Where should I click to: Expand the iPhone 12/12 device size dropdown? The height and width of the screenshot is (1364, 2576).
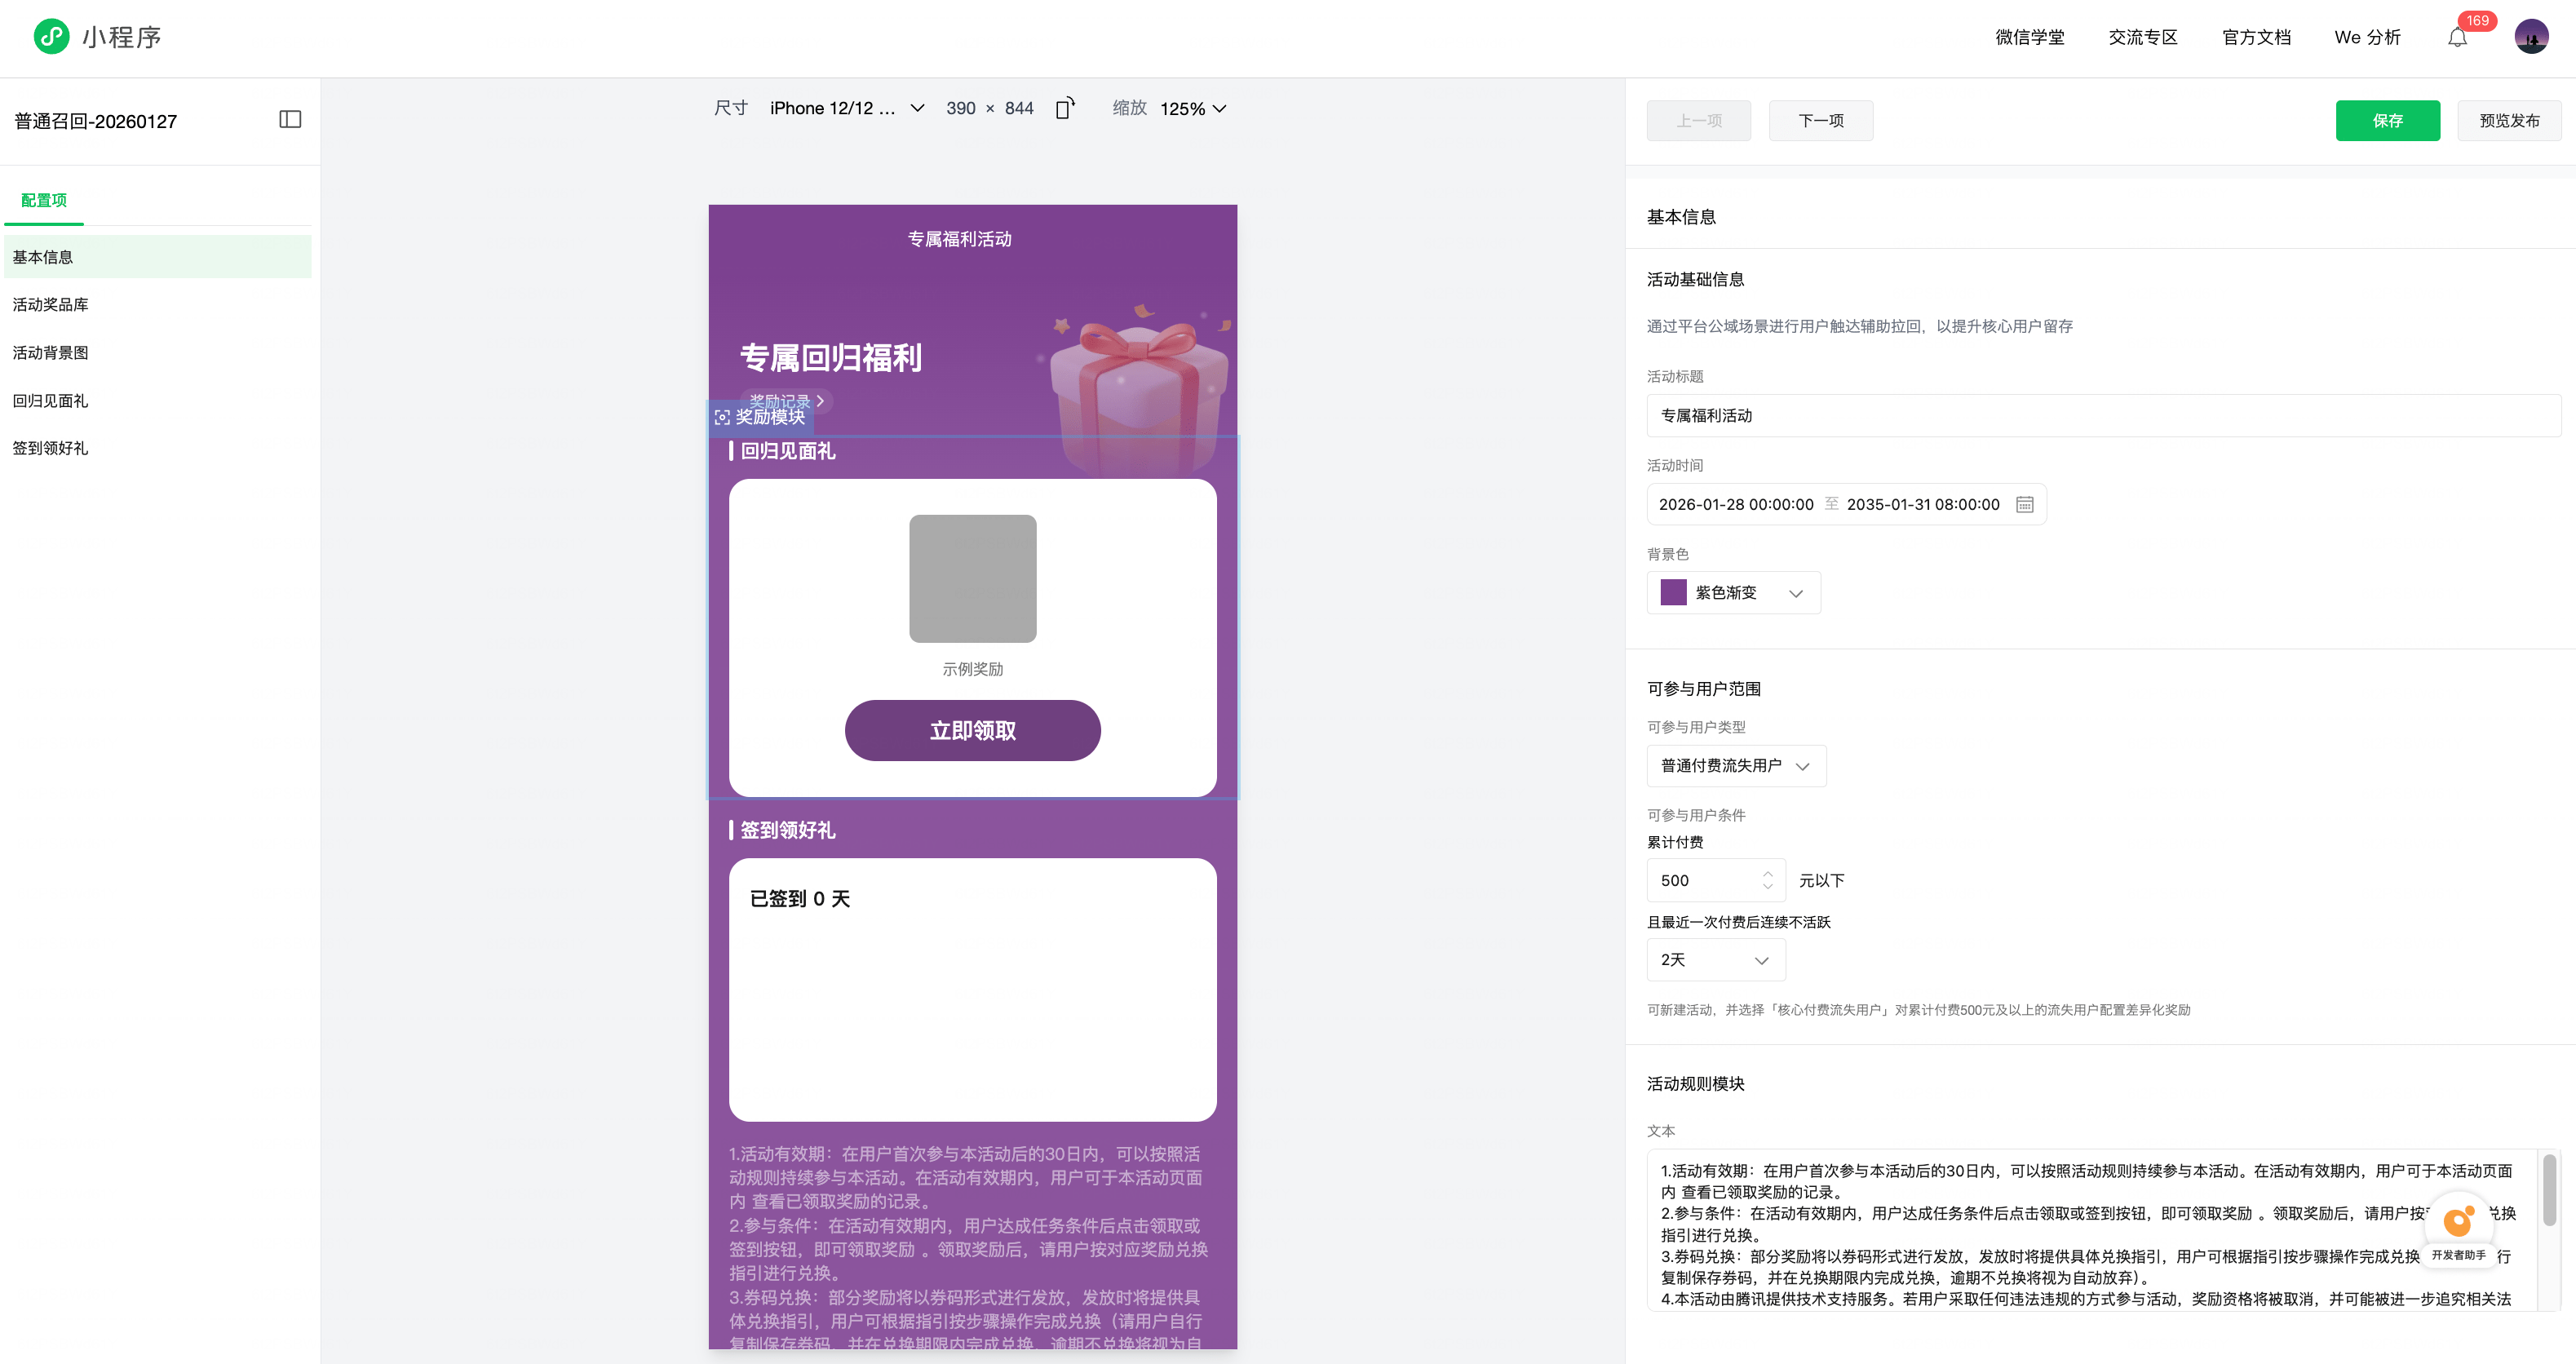click(846, 108)
